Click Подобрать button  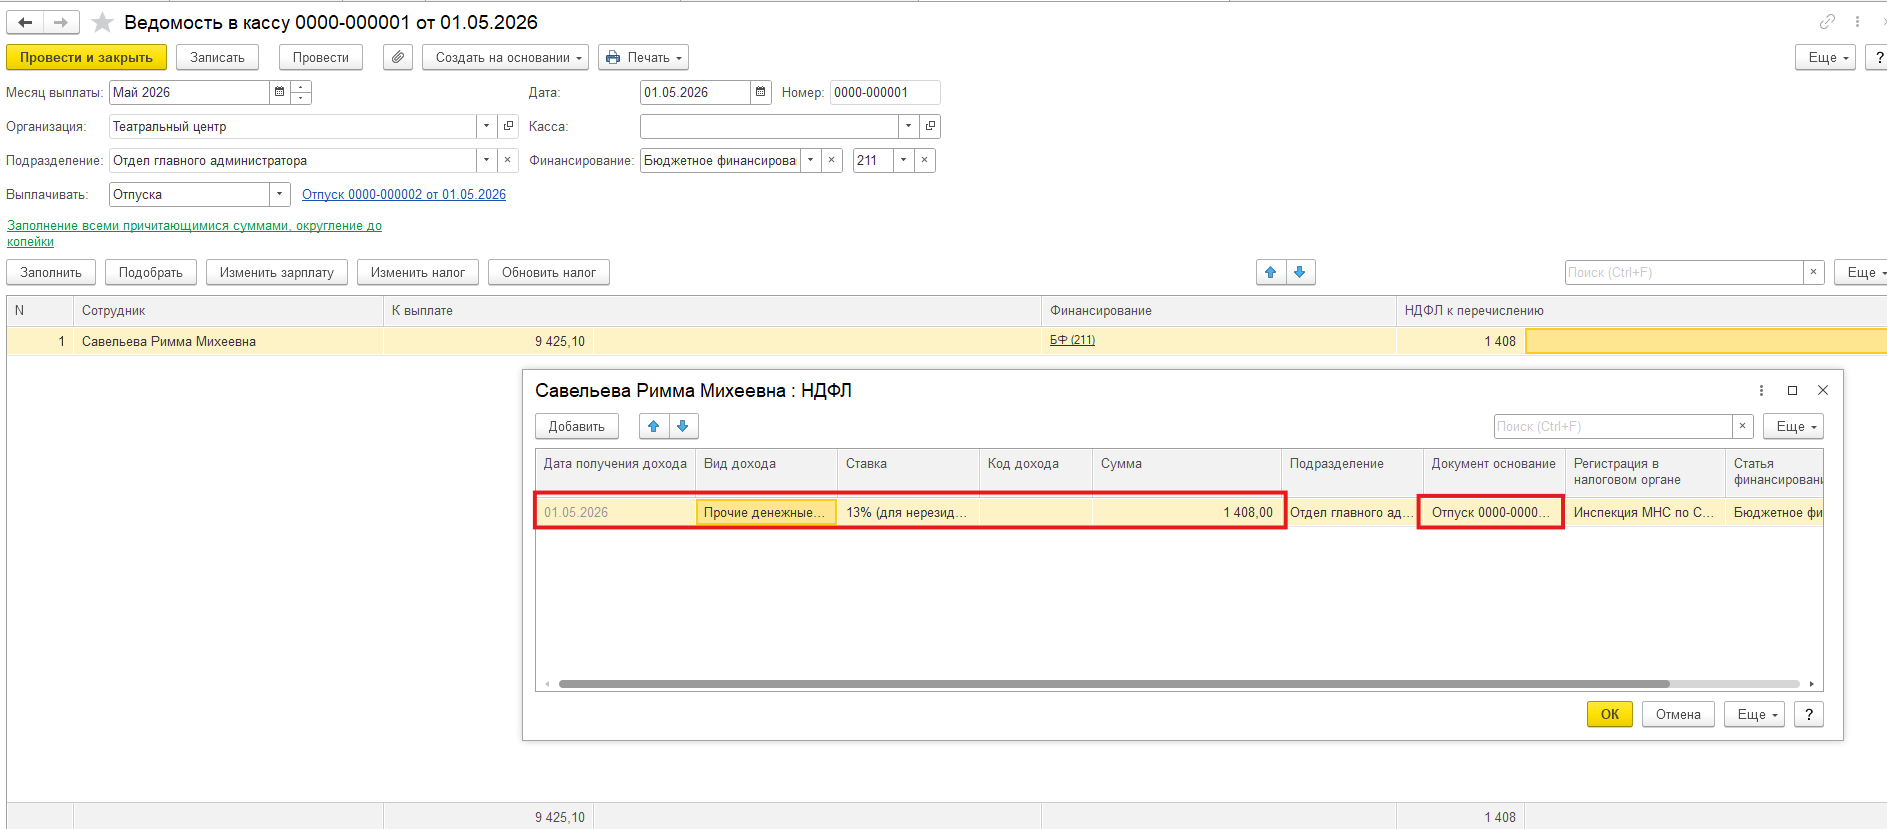[x=150, y=272]
